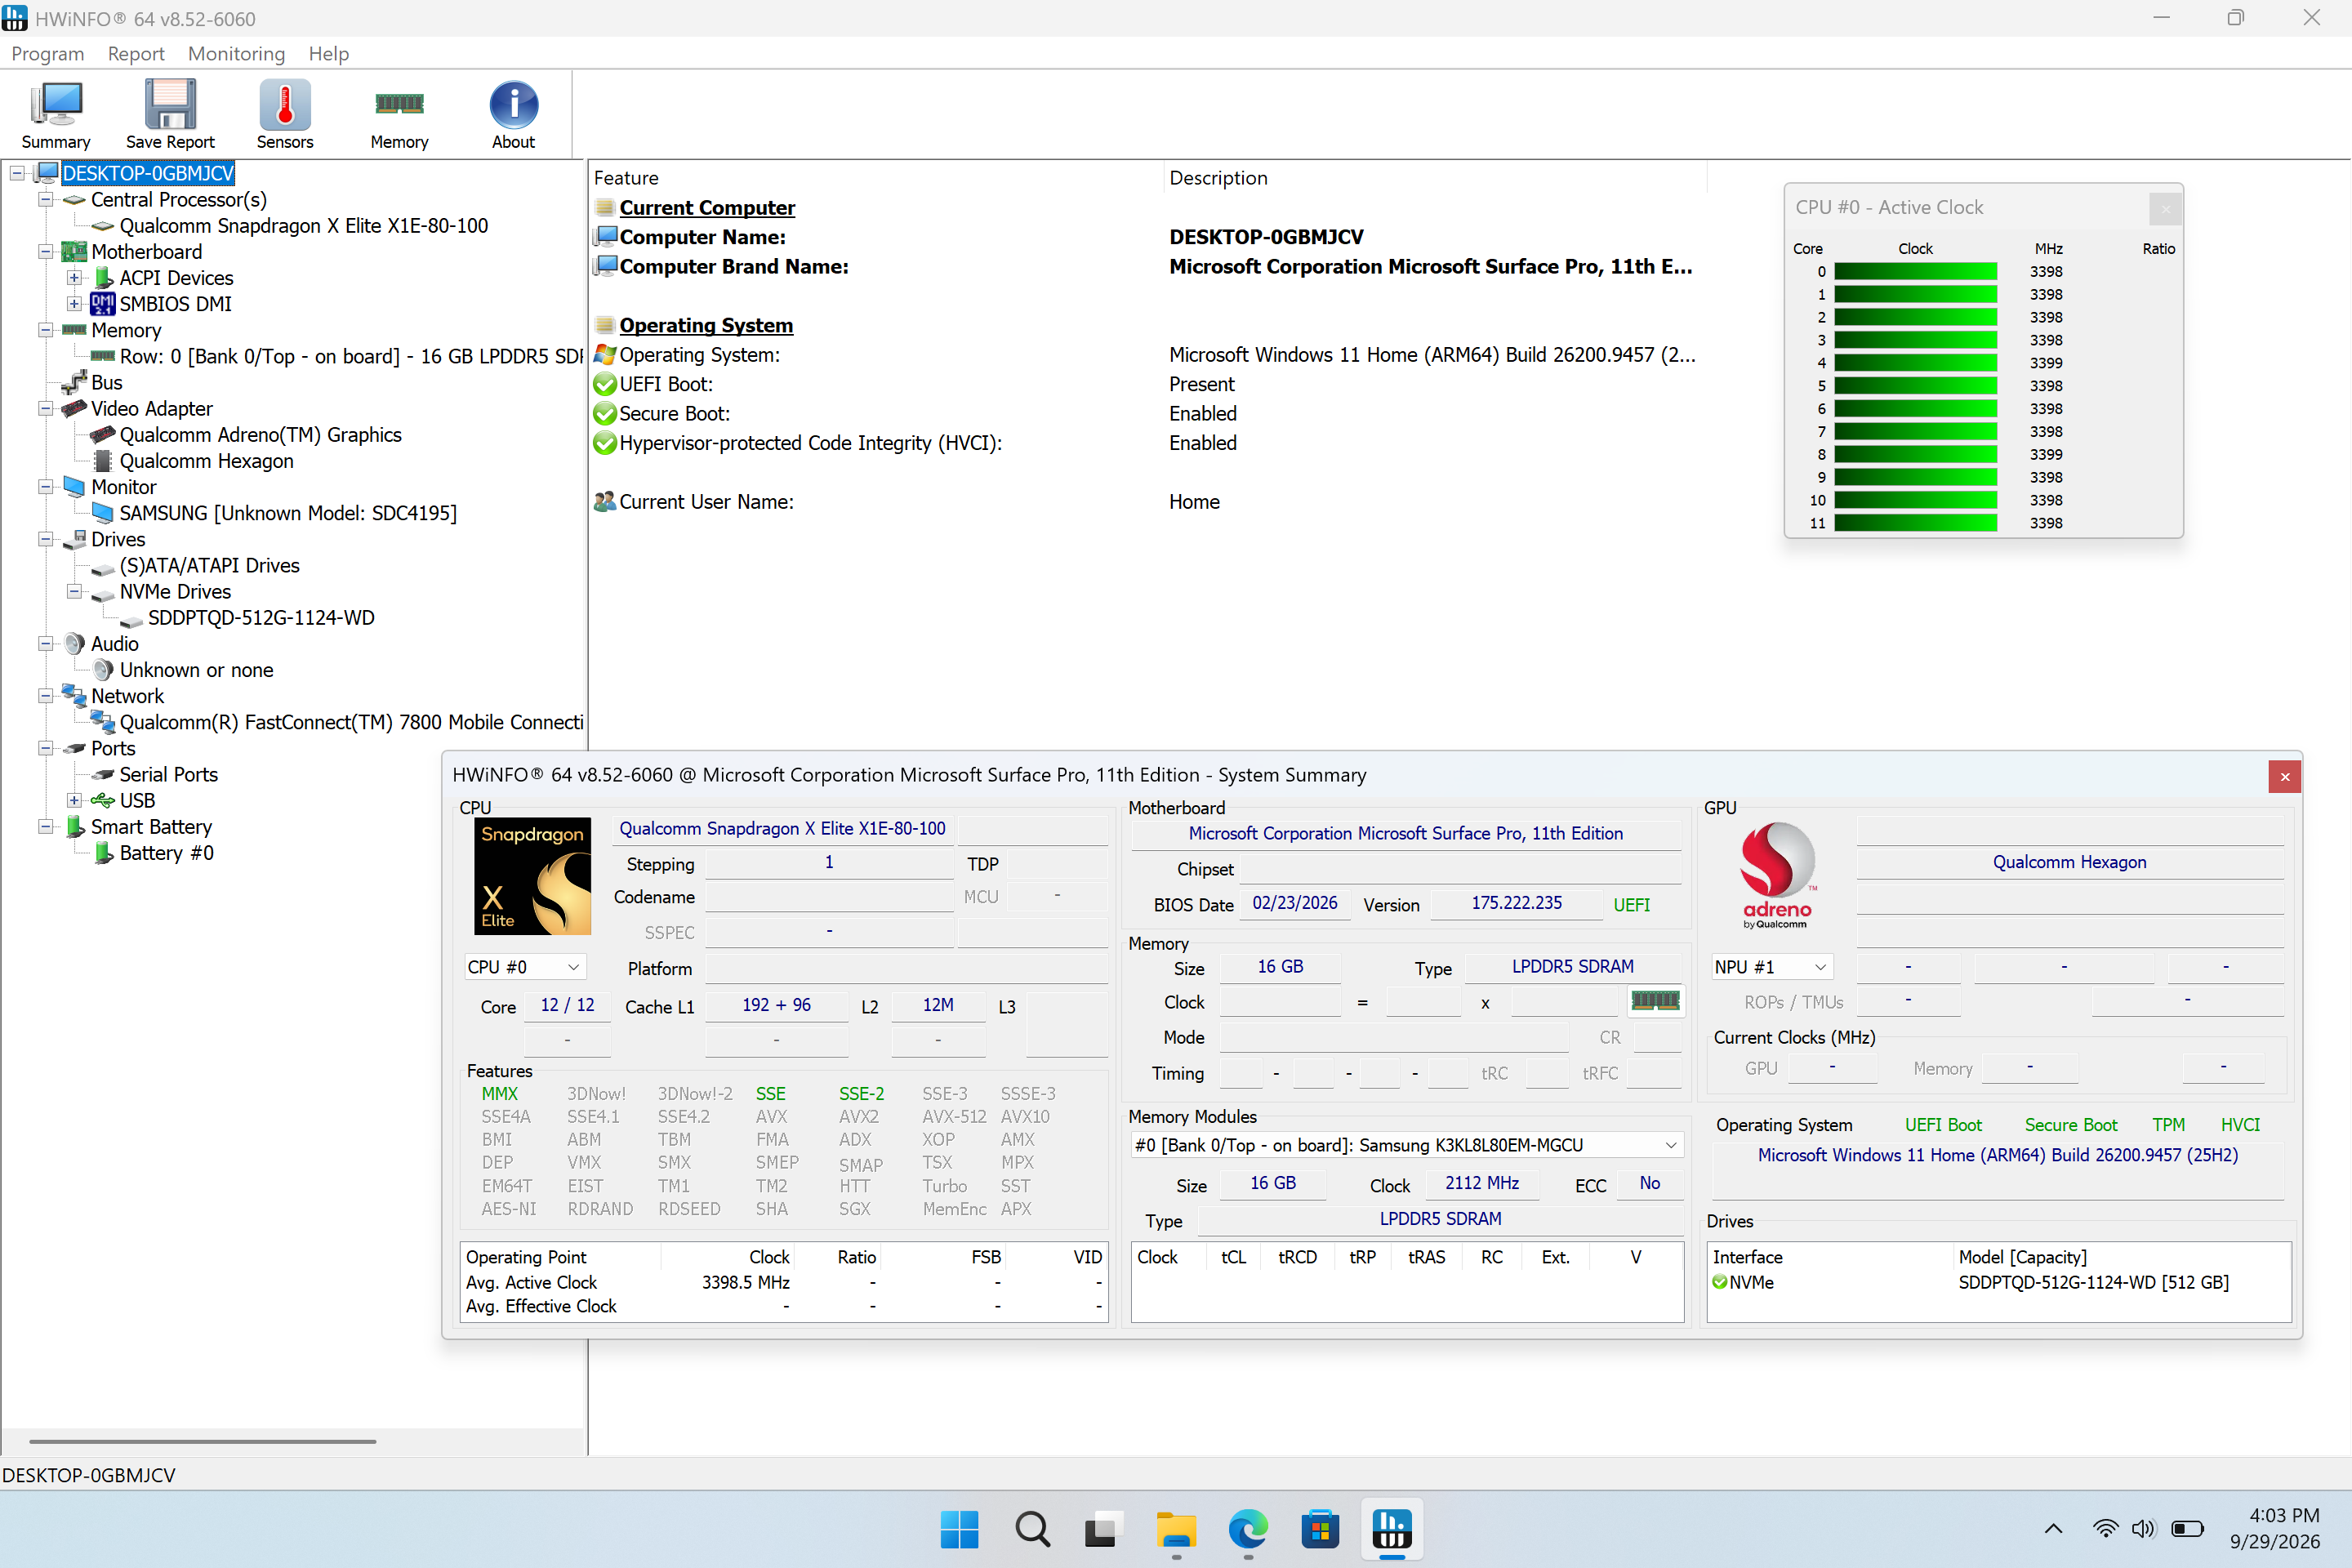Select SMBIOS DMI tree node

coord(175,304)
